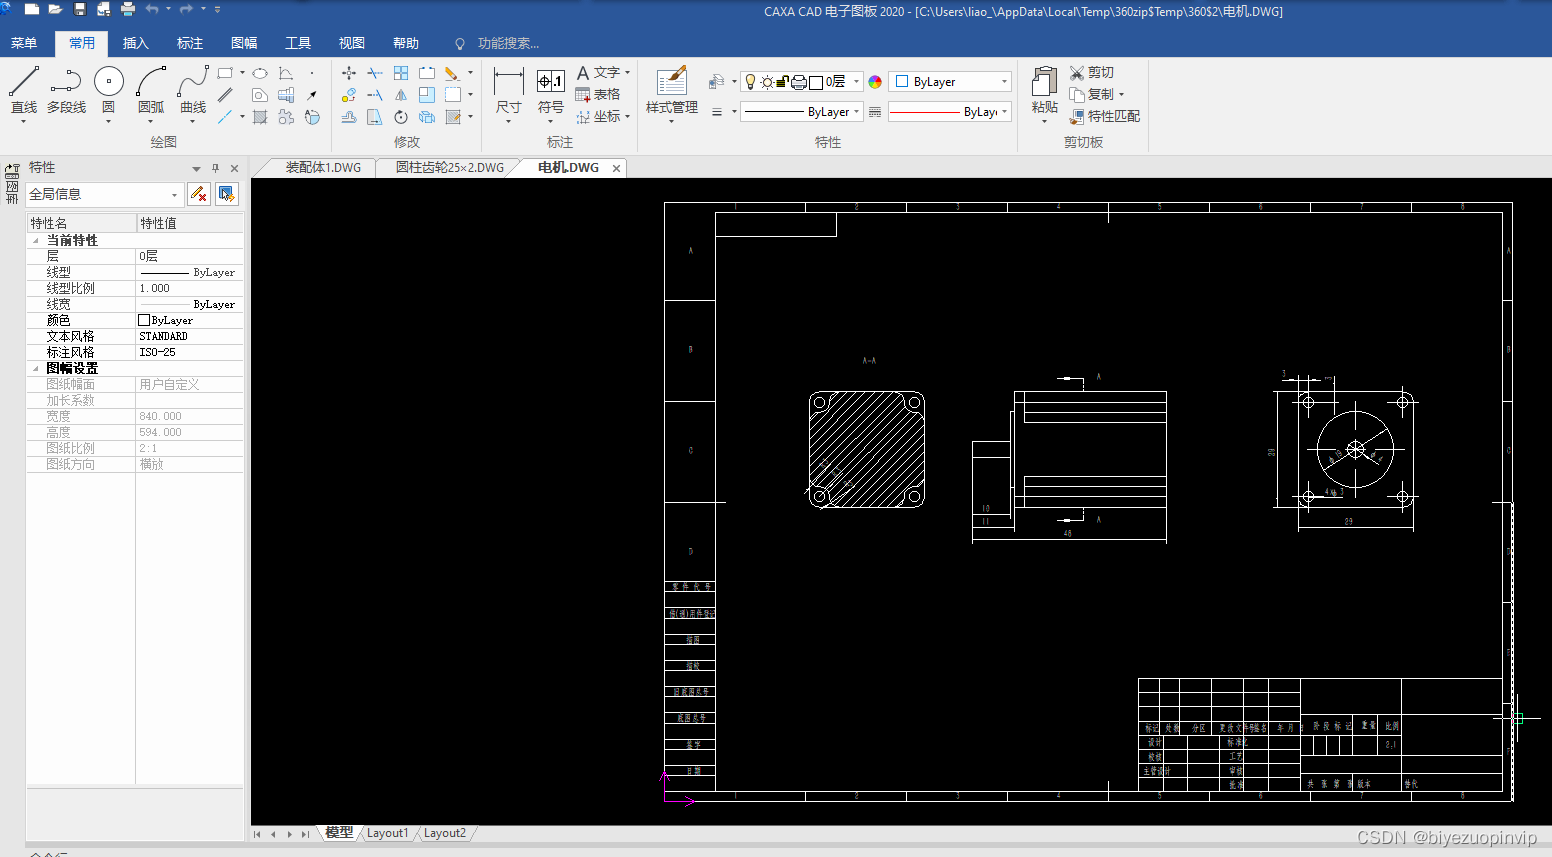Expand the 文字 text dropdown arrow
Screen dimensions: 1552x857
(x=627, y=73)
